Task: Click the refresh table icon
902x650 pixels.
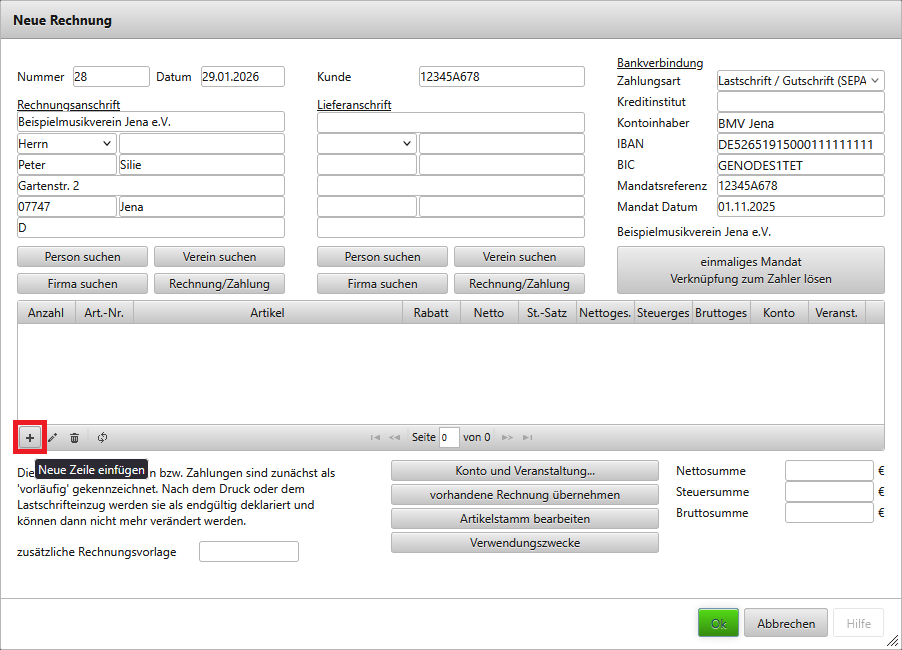Action: [x=102, y=437]
